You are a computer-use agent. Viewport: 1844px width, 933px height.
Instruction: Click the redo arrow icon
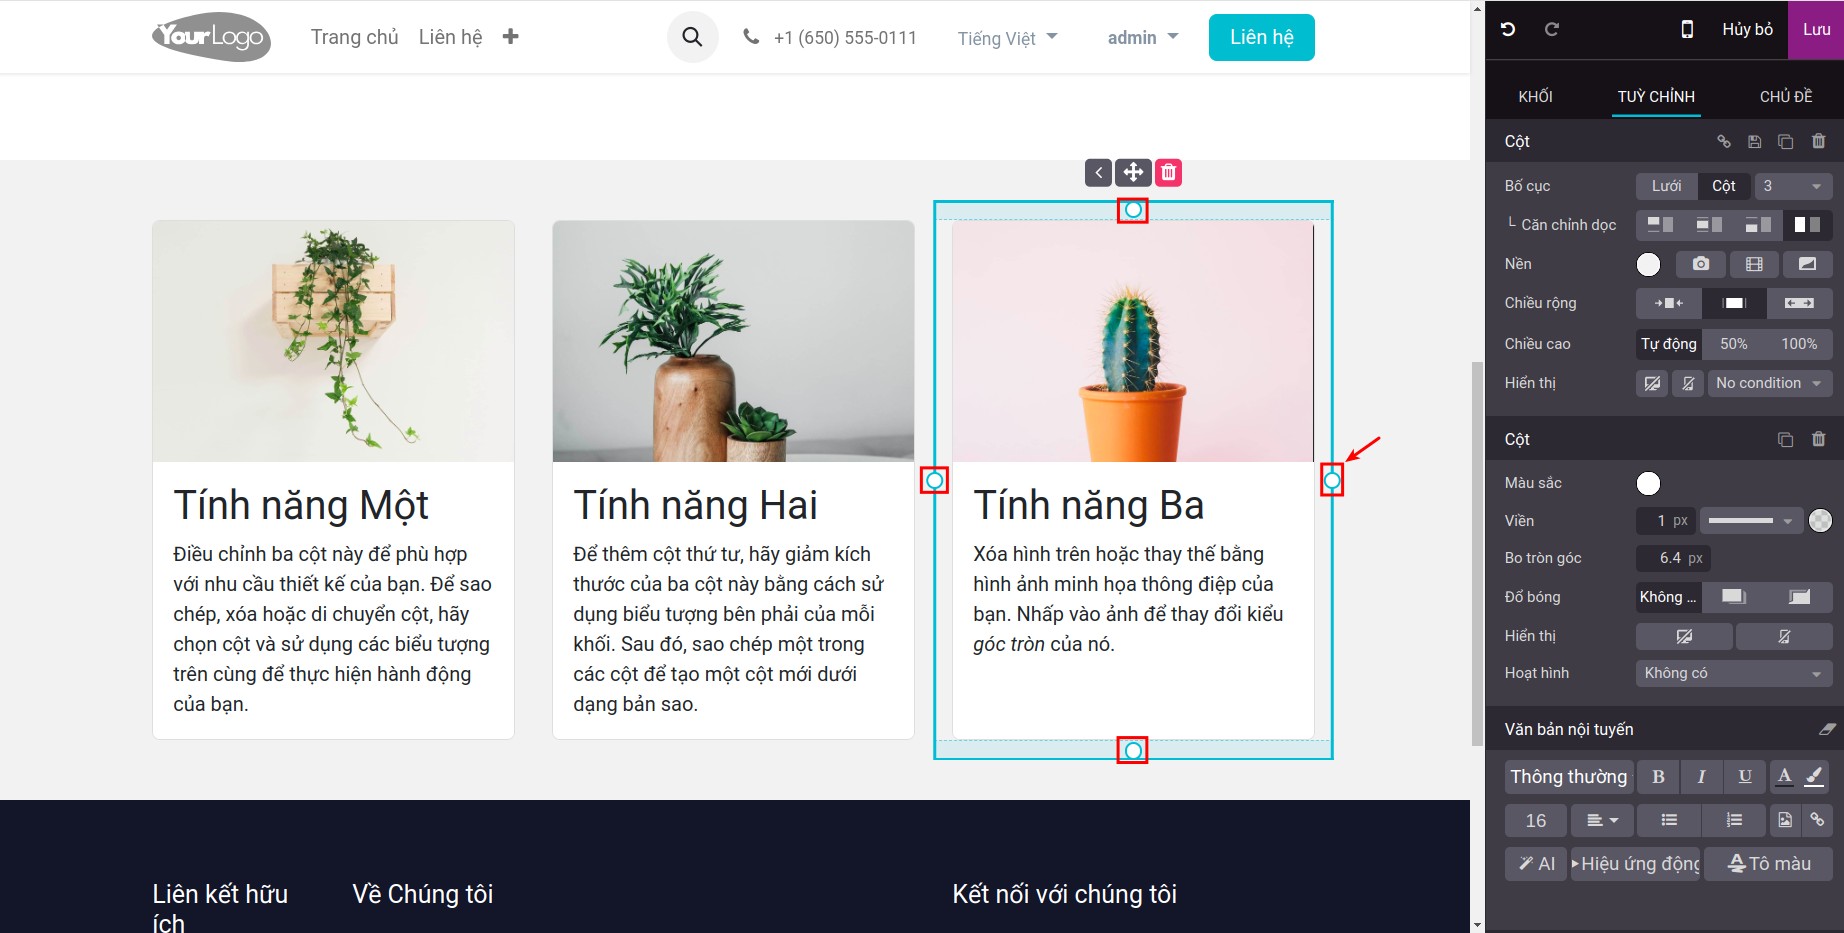pos(1552,29)
